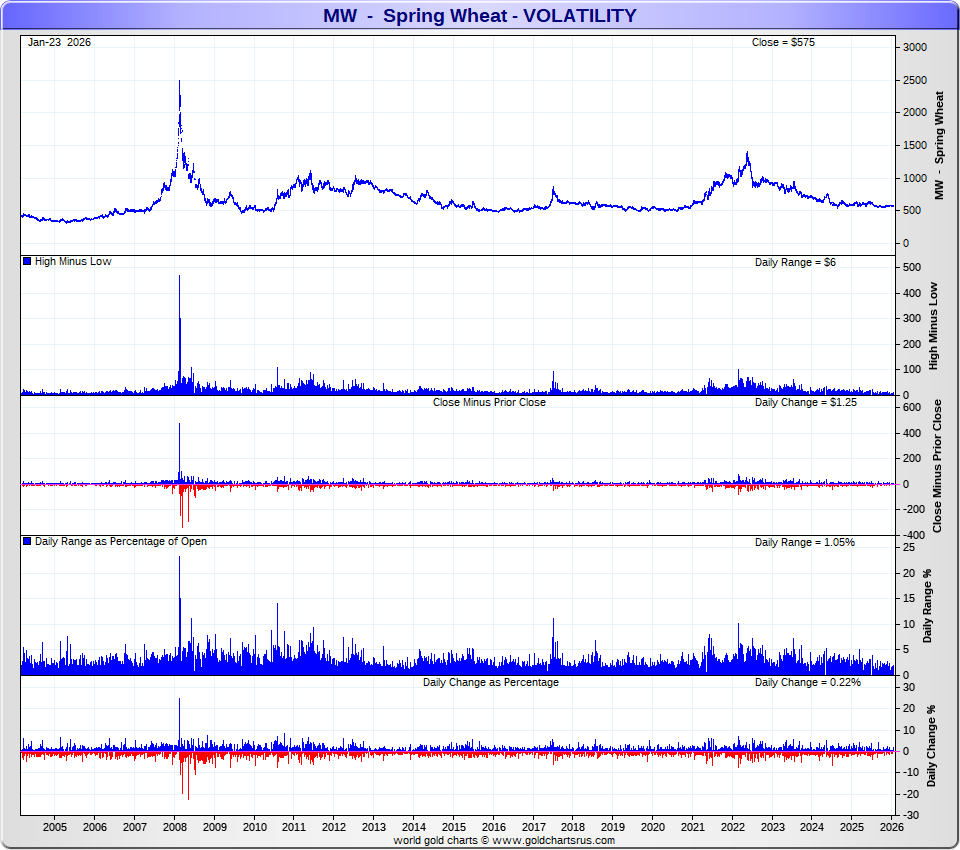Click the blue square beside High Minus Low
960x850 pixels.
tap(27, 262)
